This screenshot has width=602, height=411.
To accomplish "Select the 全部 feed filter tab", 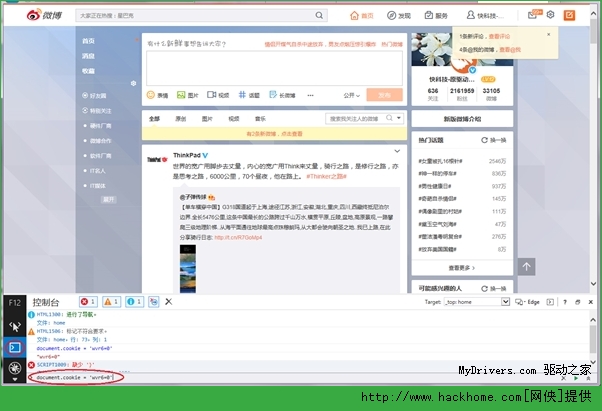I will [154, 119].
